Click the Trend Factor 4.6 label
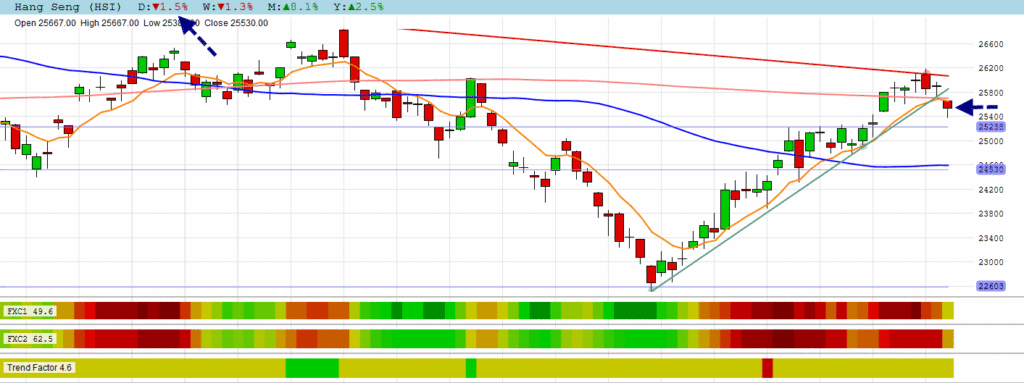Viewport: 1024px width, 383px height. [40, 368]
